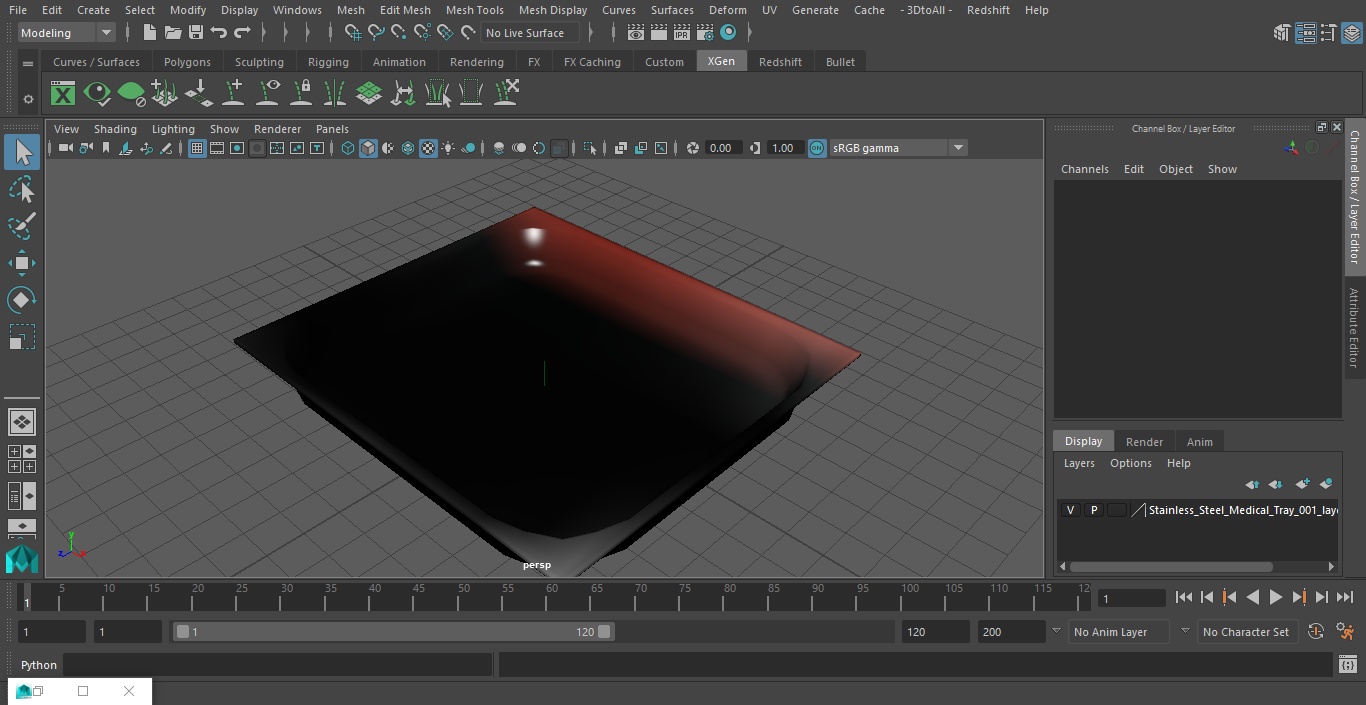The image size is (1366, 705).
Task: Open the Mesh Display menu
Action: pos(552,10)
